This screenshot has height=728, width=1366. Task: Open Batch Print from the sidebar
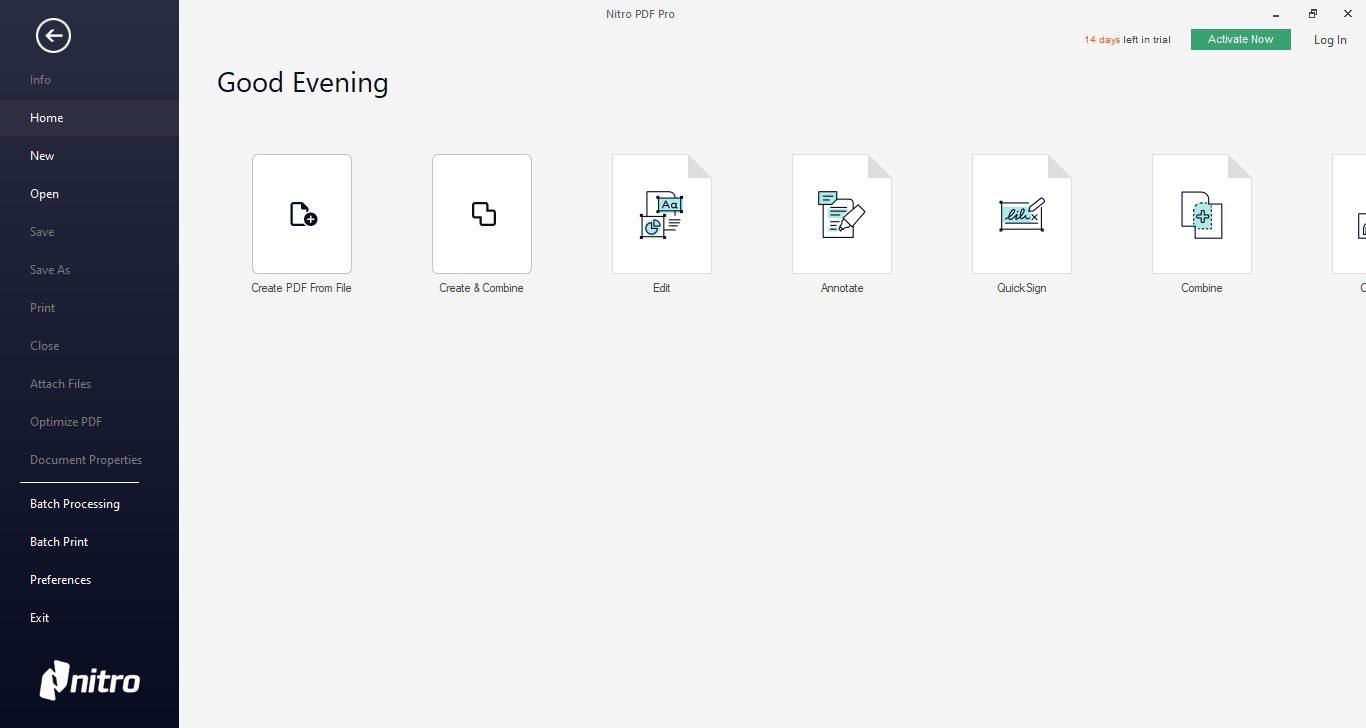(89, 542)
